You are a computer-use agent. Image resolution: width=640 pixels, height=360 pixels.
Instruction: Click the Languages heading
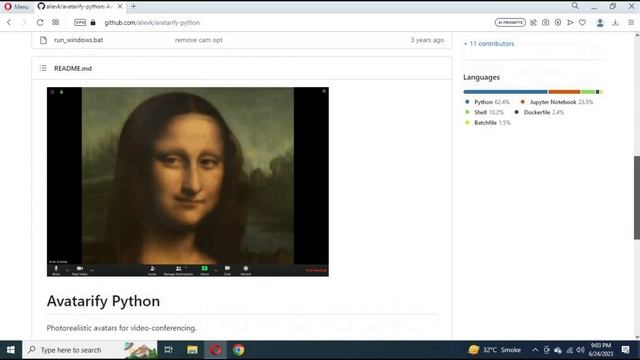(482, 77)
